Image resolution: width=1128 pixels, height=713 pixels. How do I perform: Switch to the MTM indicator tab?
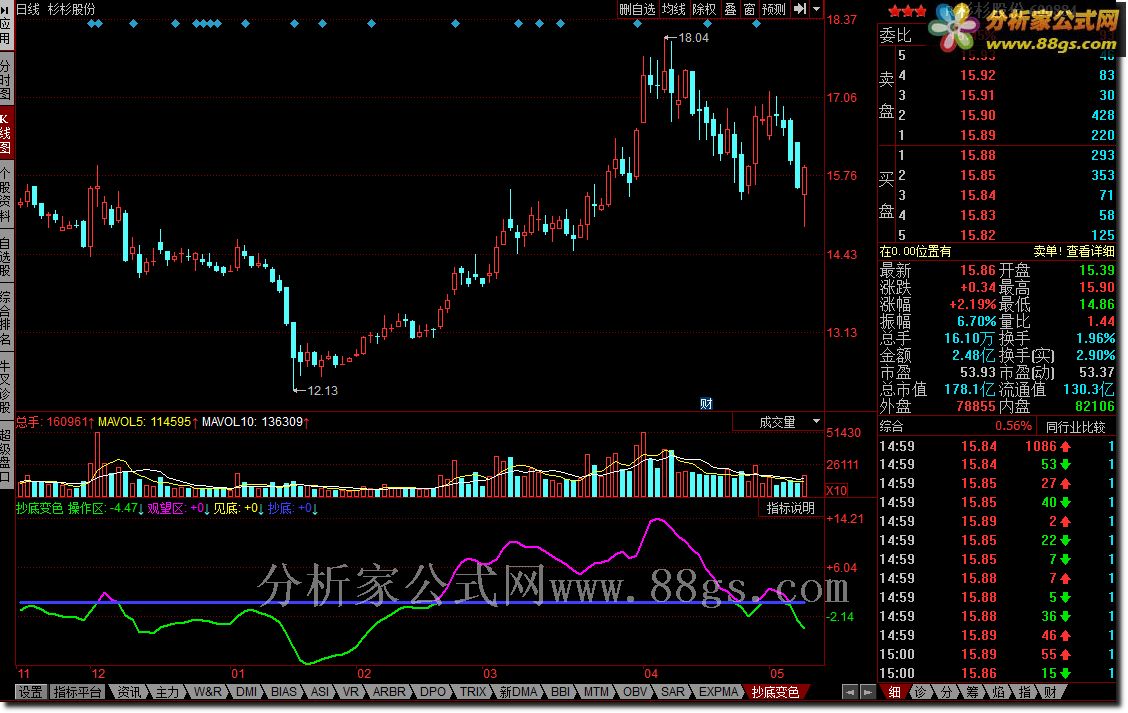[596, 692]
